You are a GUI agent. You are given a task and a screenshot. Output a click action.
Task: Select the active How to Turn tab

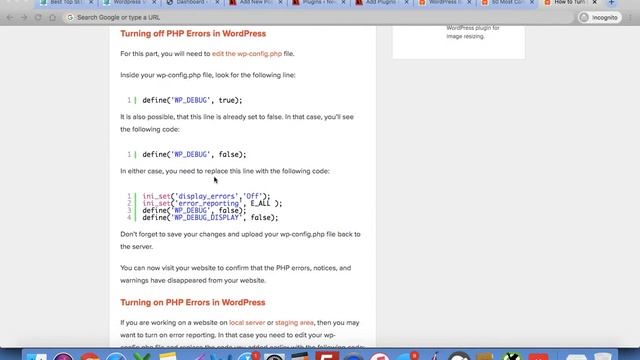(568, 3)
